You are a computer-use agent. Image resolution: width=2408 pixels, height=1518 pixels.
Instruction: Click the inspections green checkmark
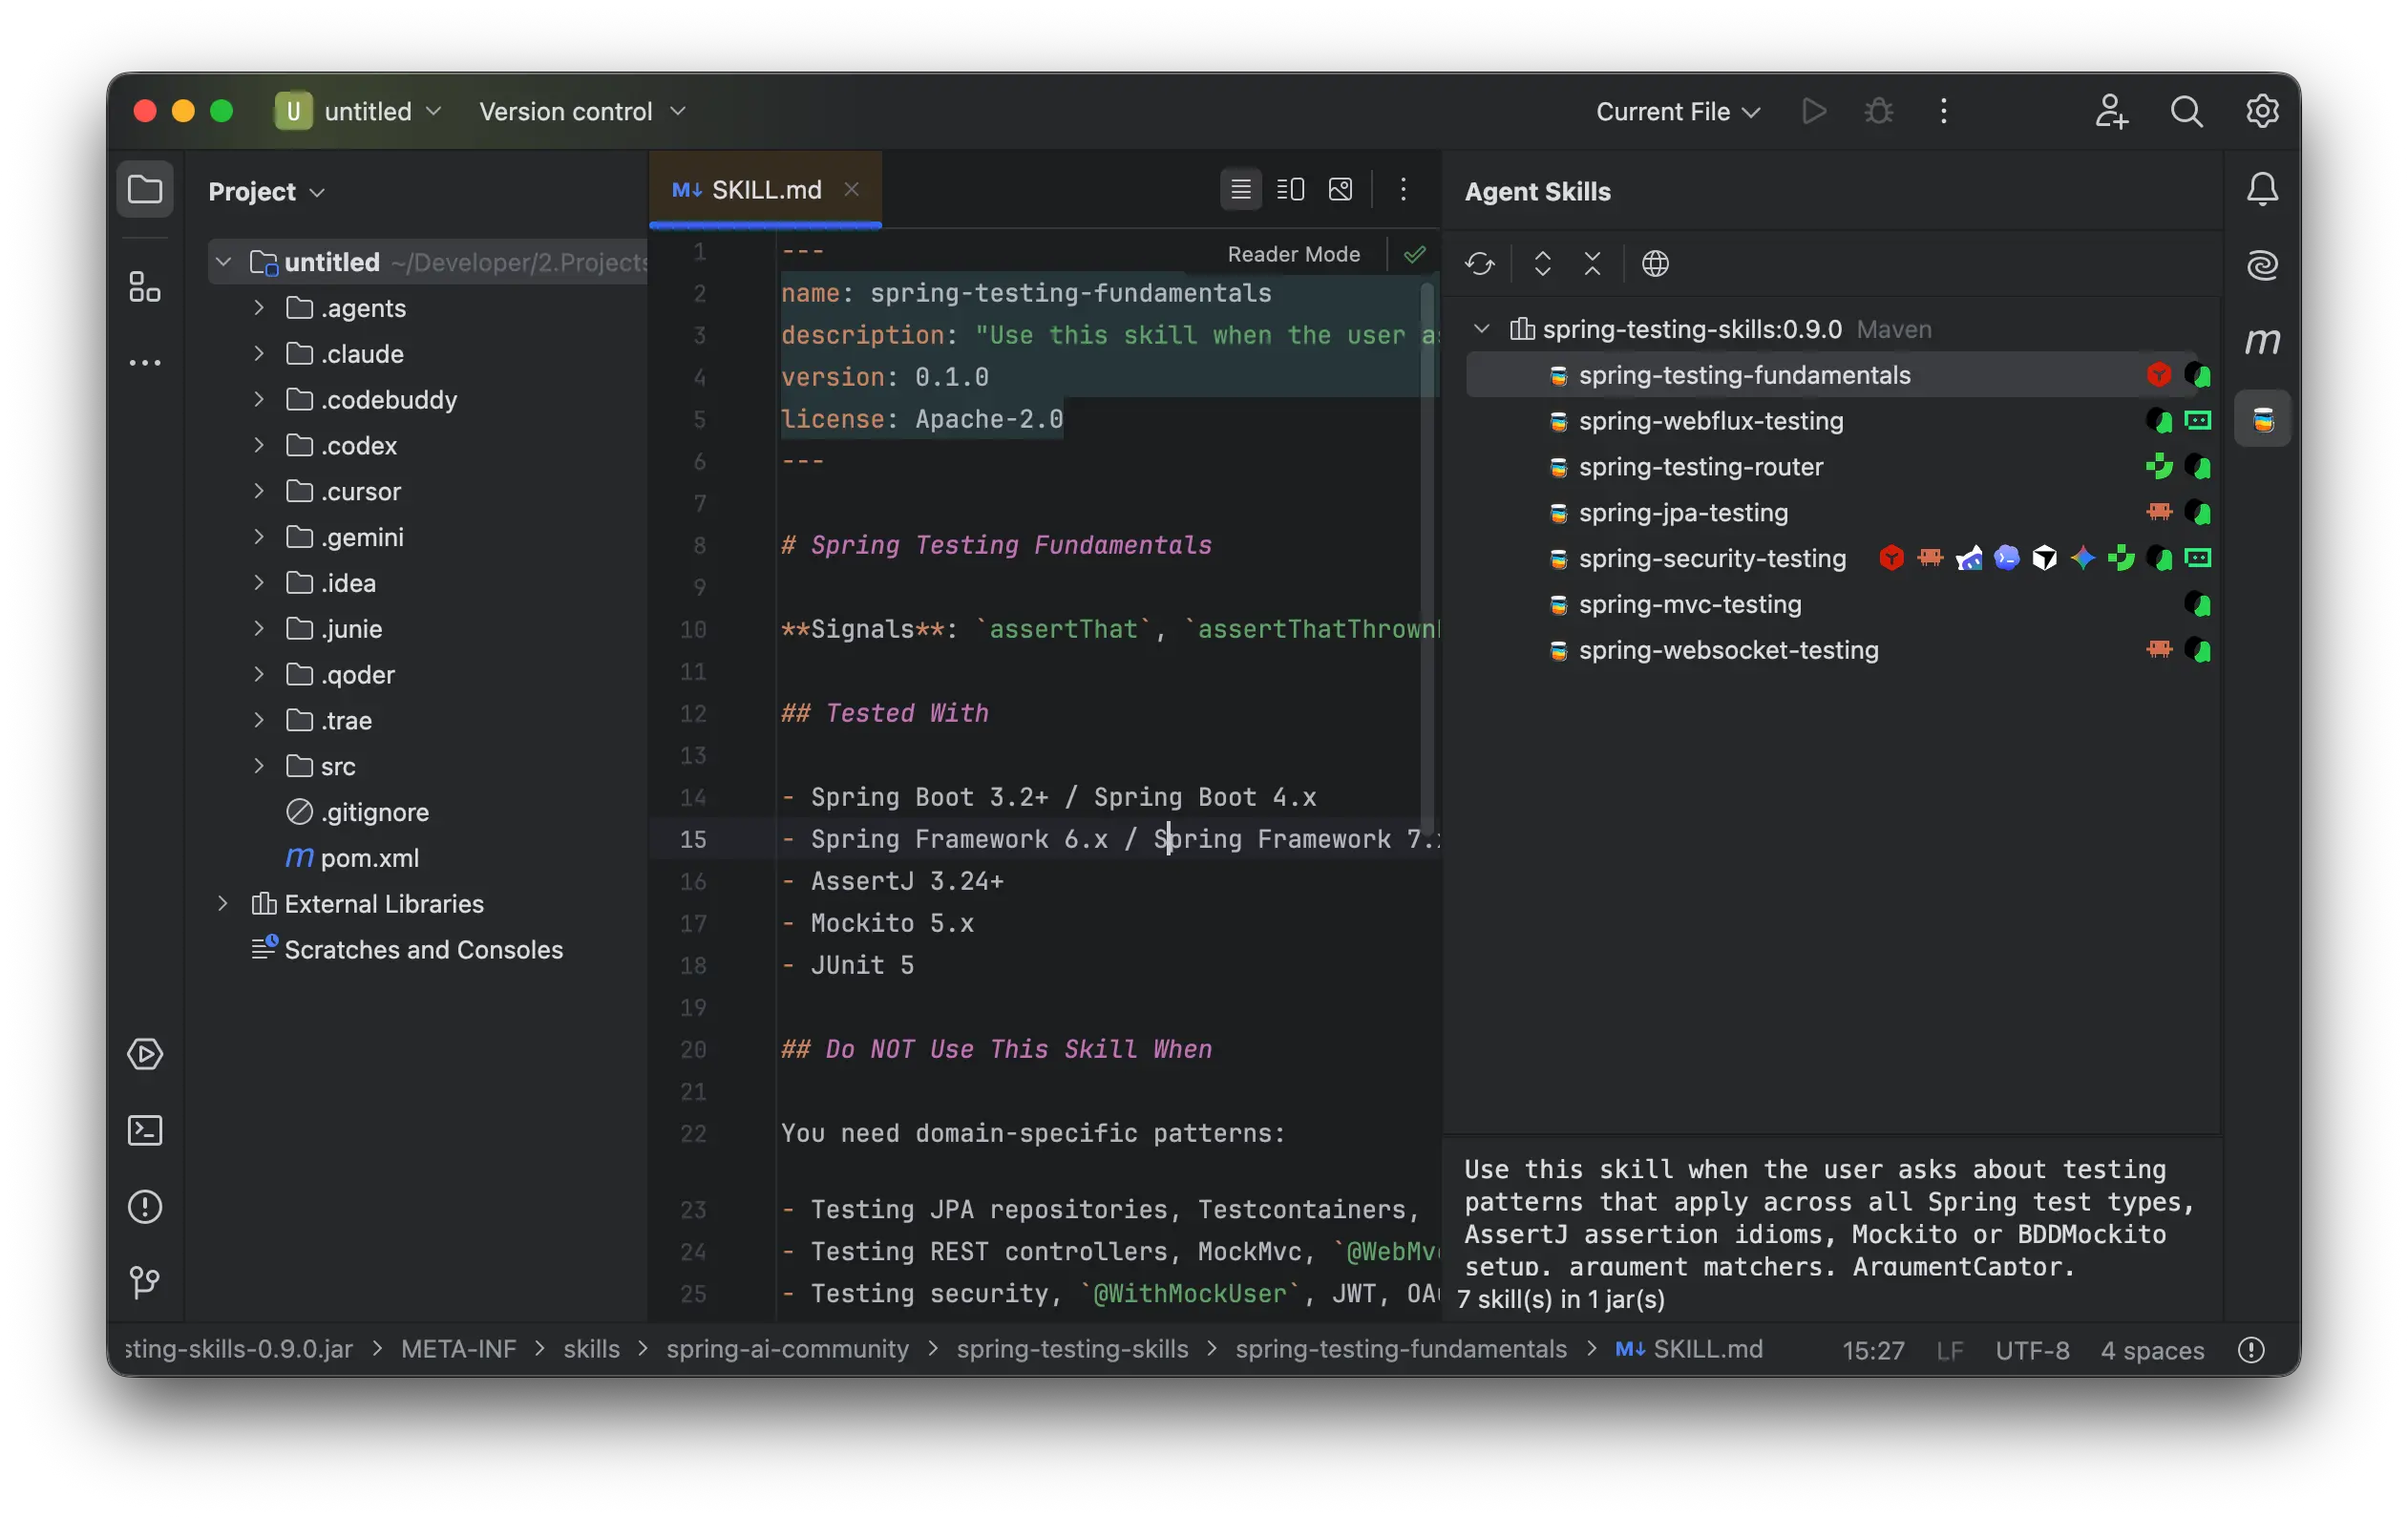(1414, 254)
